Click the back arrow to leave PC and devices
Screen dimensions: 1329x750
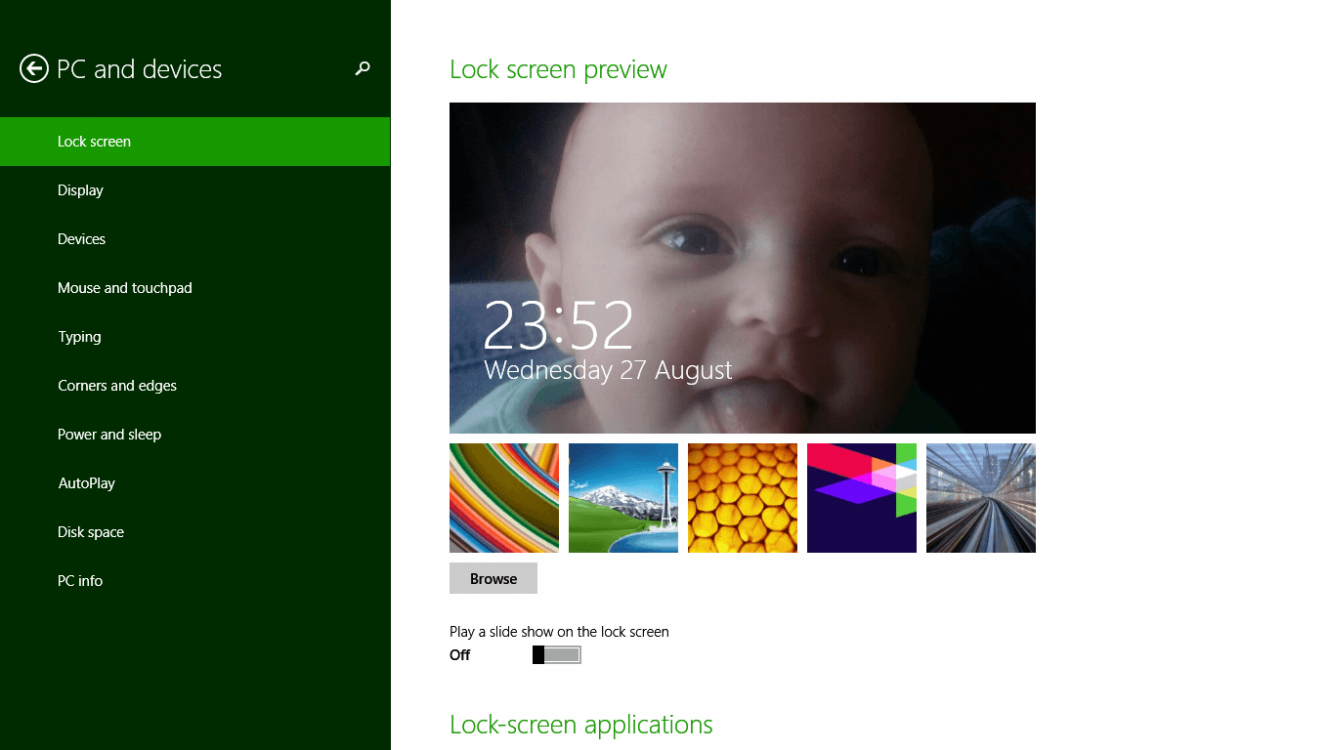[33, 68]
